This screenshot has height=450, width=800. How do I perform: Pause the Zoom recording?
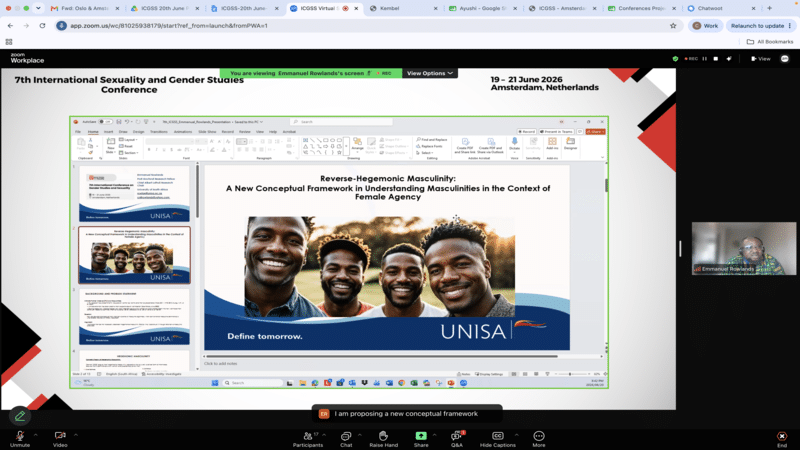(x=705, y=59)
